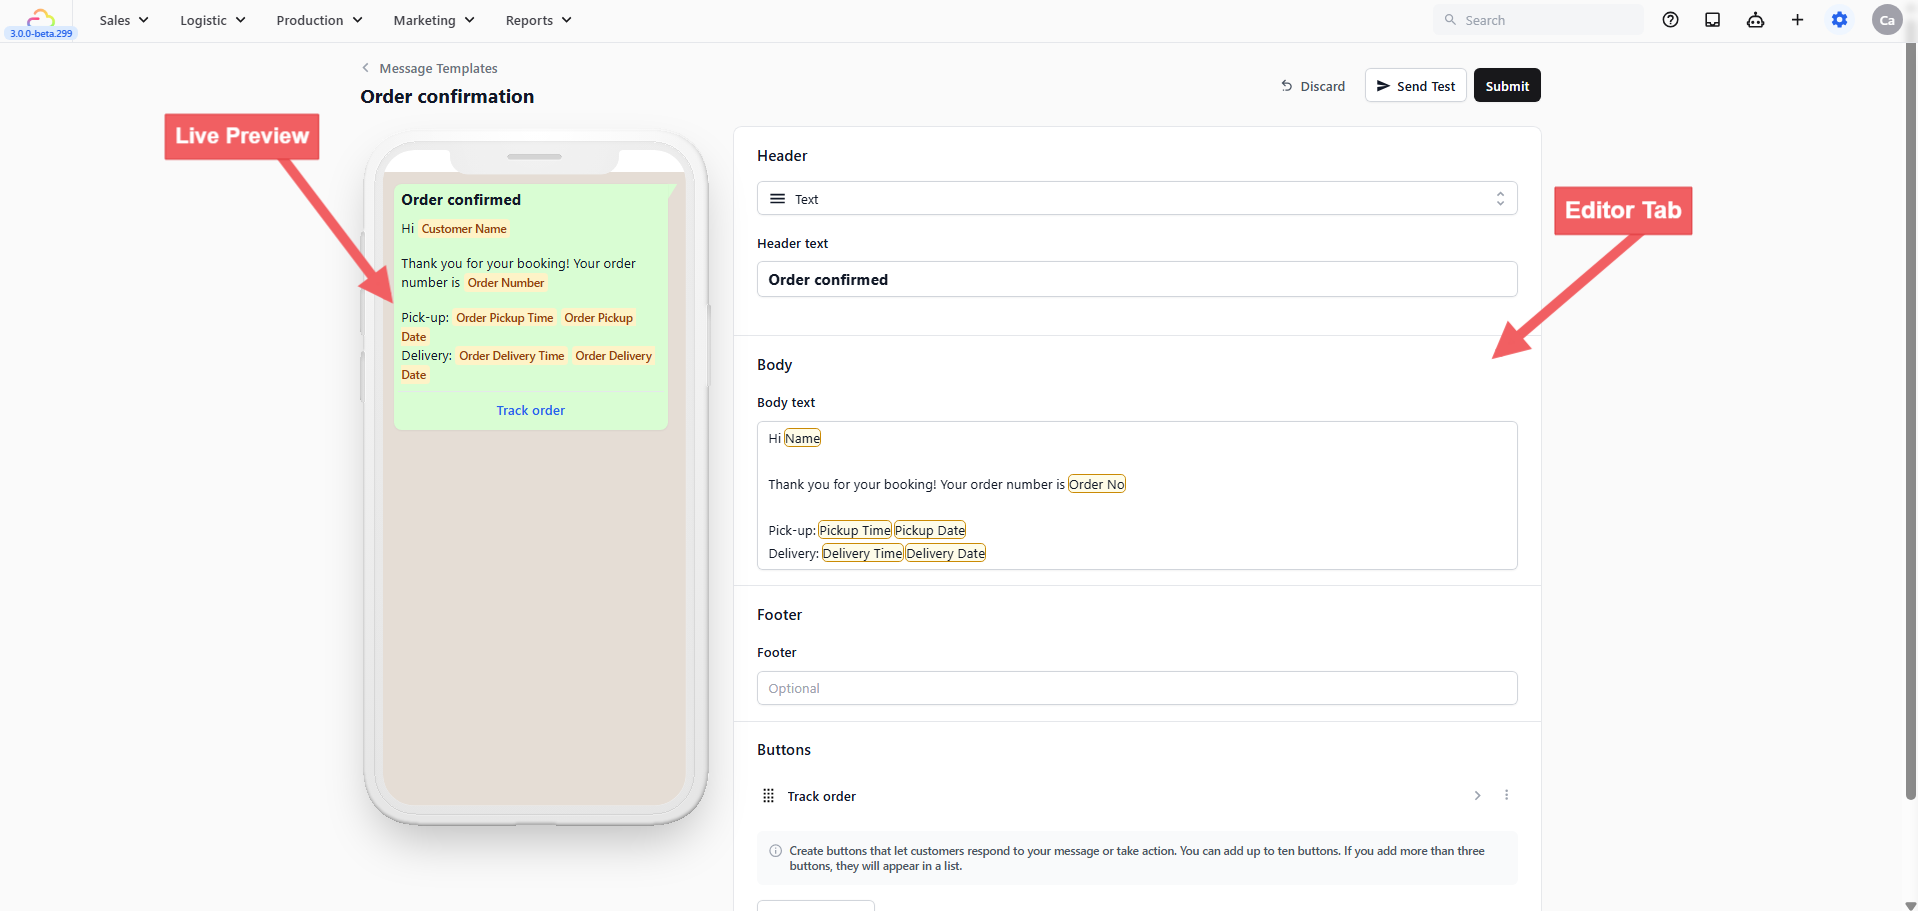Expand the Track order button row chevron
Image resolution: width=1919 pixels, height=912 pixels.
1477,795
